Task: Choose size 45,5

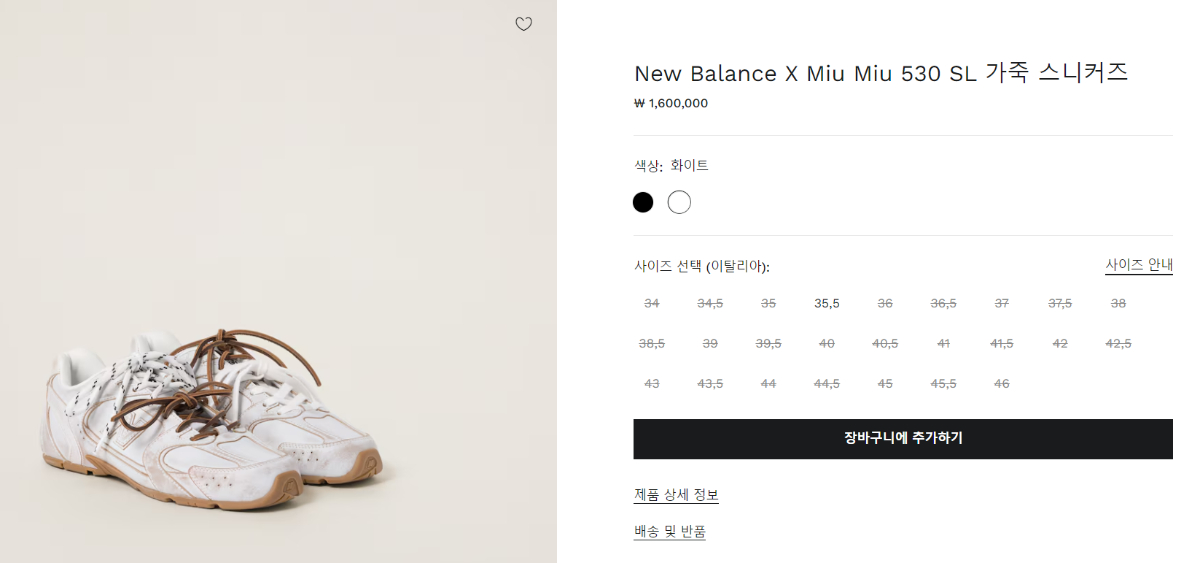Action: pyautogui.click(x=943, y=383)
